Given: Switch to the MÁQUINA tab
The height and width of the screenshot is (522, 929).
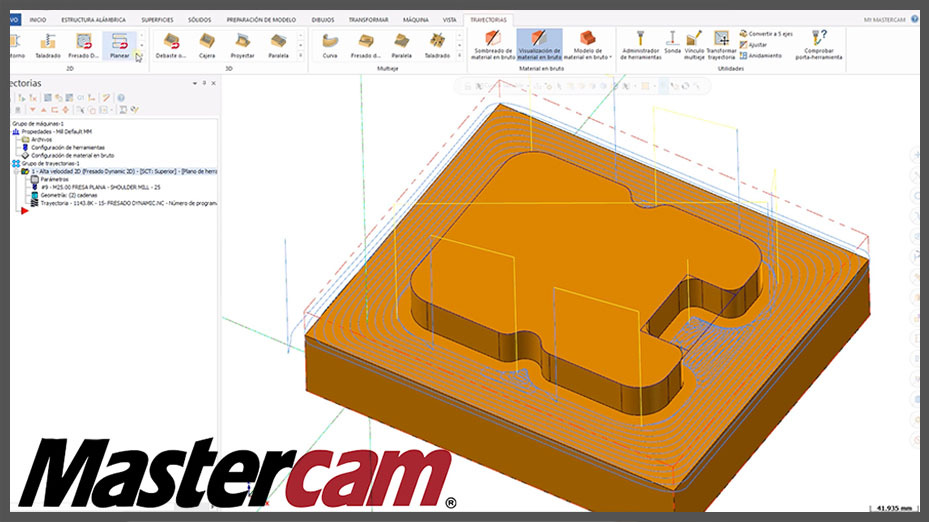Looking at the screenshot, I should [x=416, y=20].
